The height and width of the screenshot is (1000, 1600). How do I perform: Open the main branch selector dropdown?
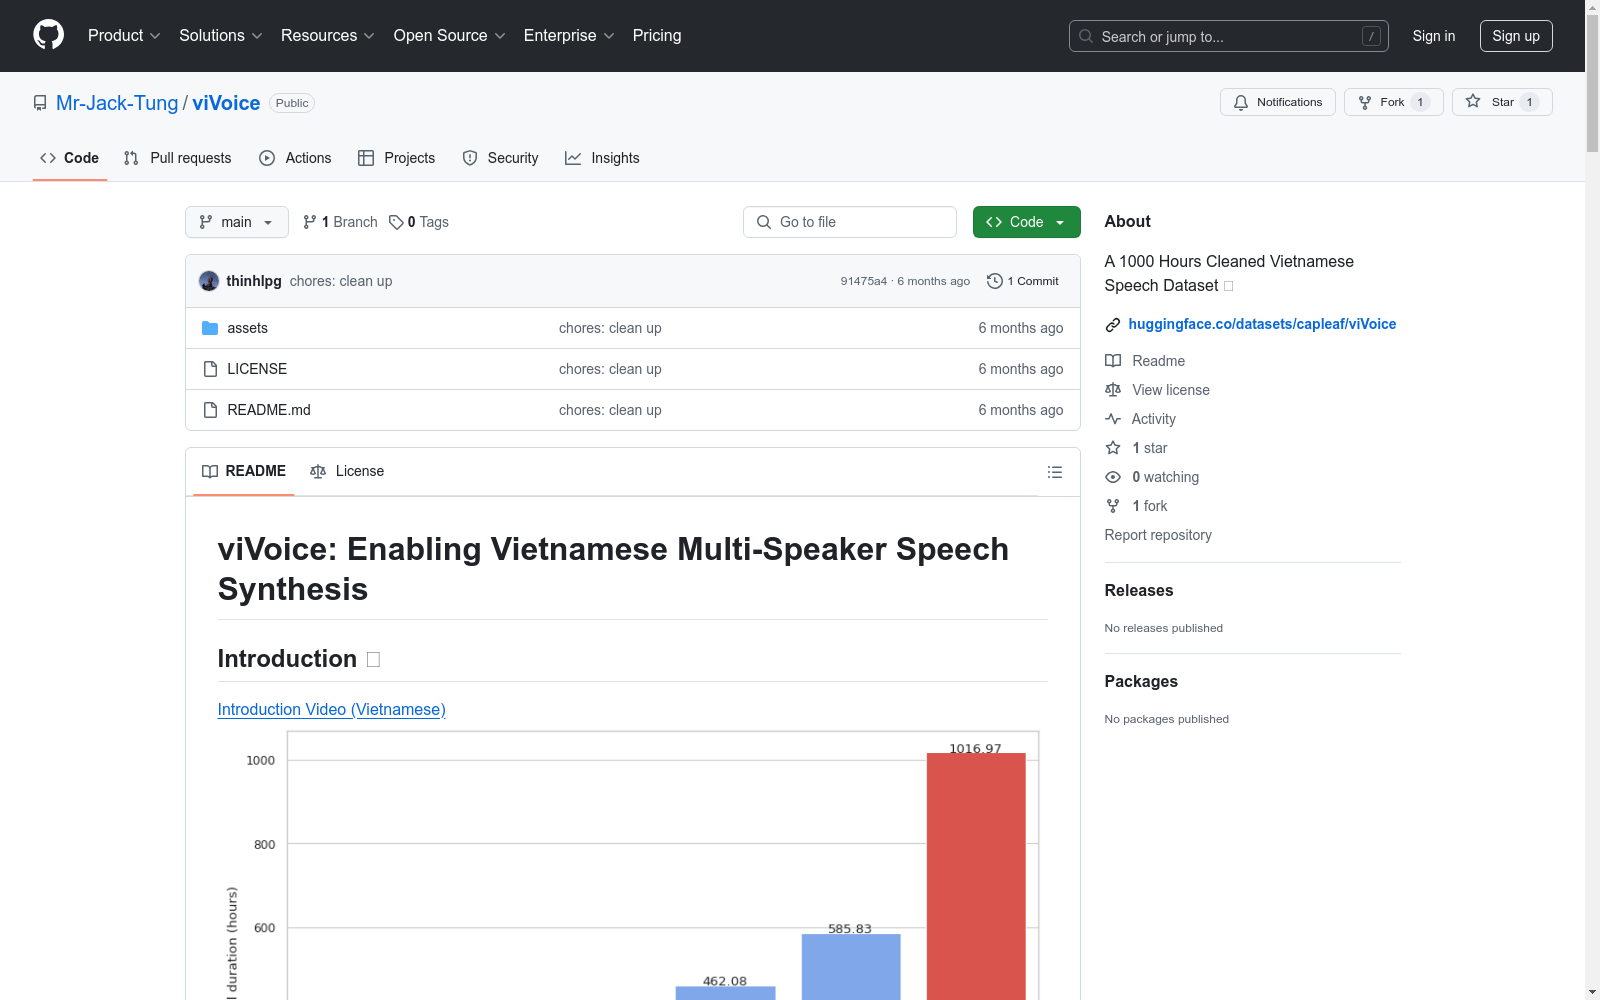[x=237, y=222]
